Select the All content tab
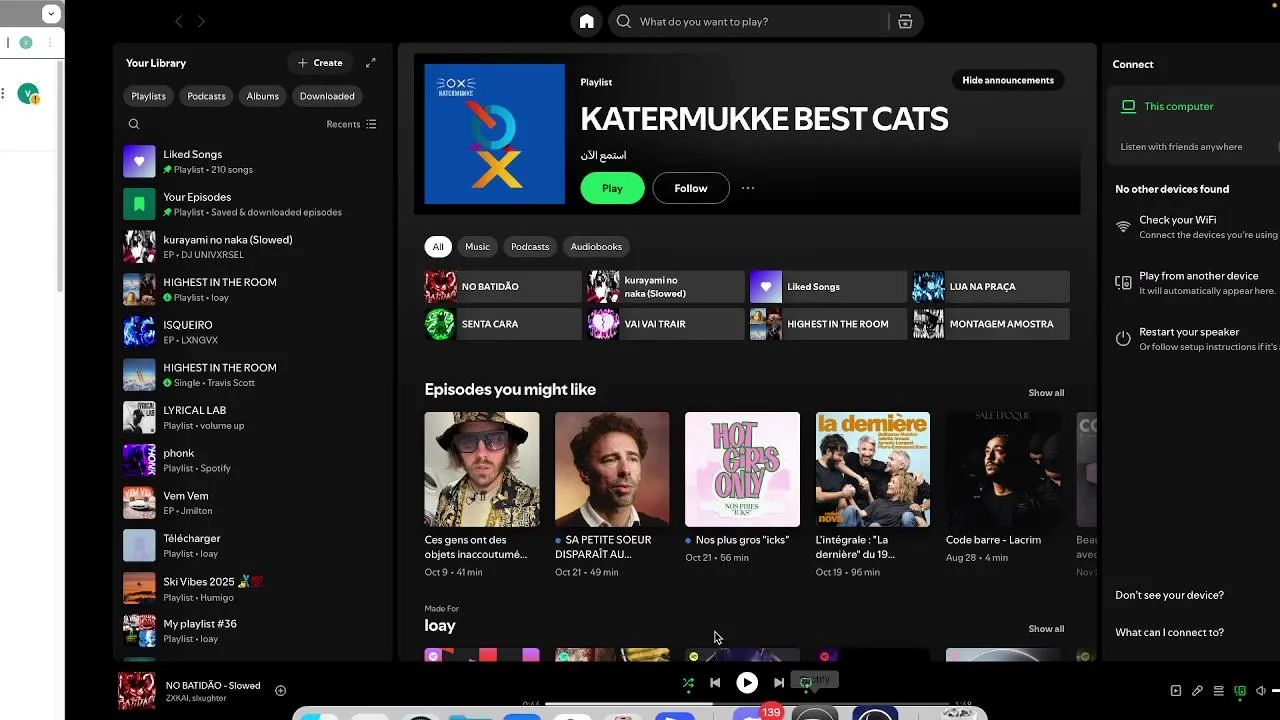Screen dimensions: 1280x720 coord(437,246)
